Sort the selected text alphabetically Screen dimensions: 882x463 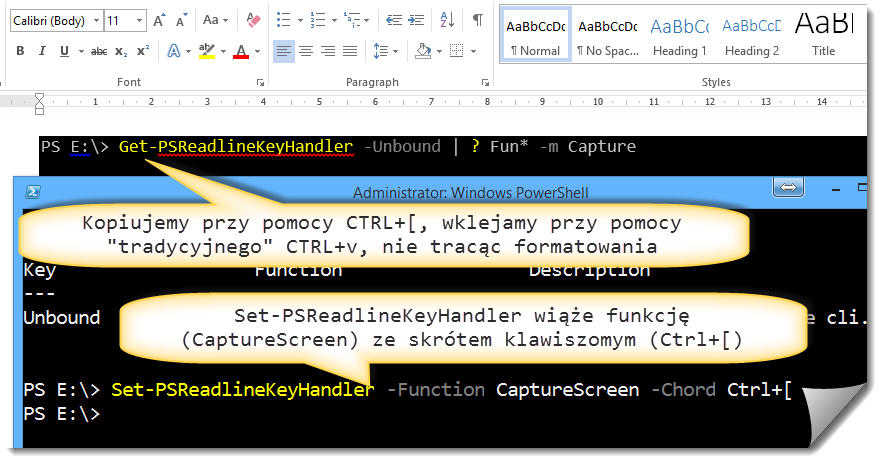coord(446,19)
